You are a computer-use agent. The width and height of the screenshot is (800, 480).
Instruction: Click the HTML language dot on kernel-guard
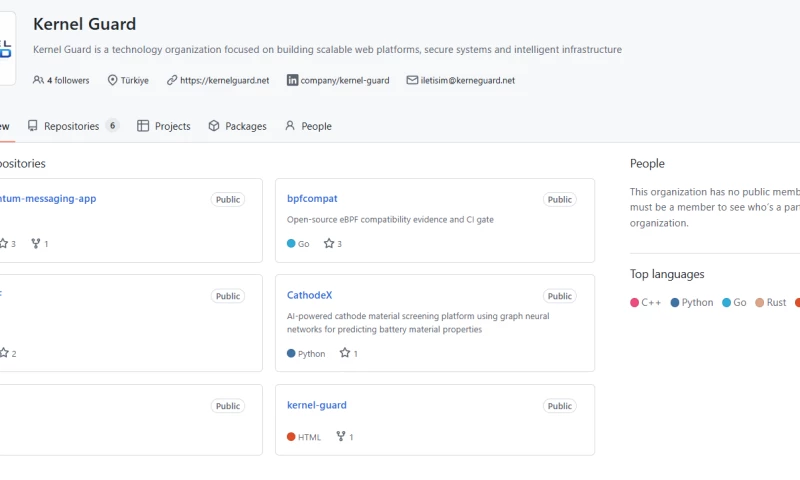point(291,437)
